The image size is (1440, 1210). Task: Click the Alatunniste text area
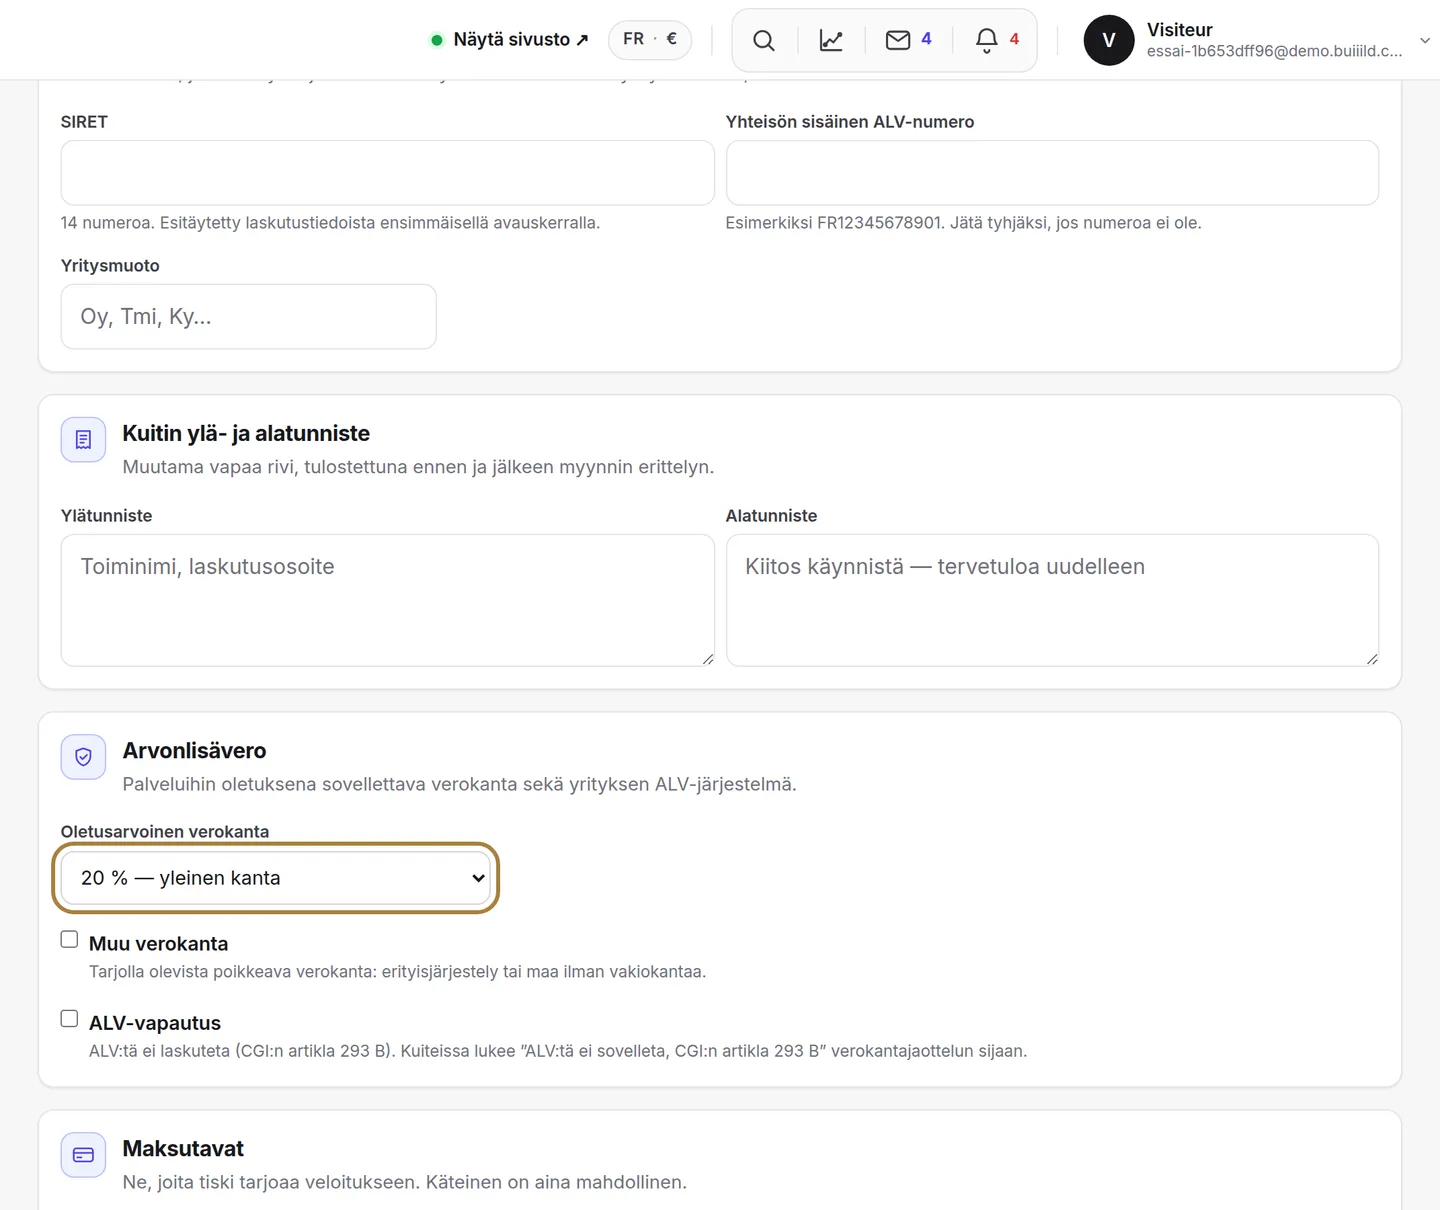(x=1052, y=600)
